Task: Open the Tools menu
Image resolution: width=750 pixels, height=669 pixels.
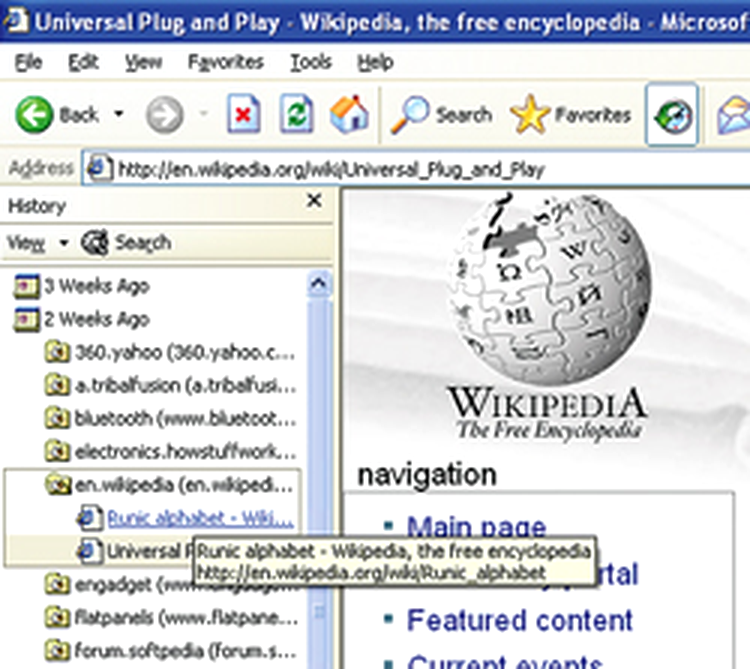Action: pyautogui.click(x=311, y=62)
